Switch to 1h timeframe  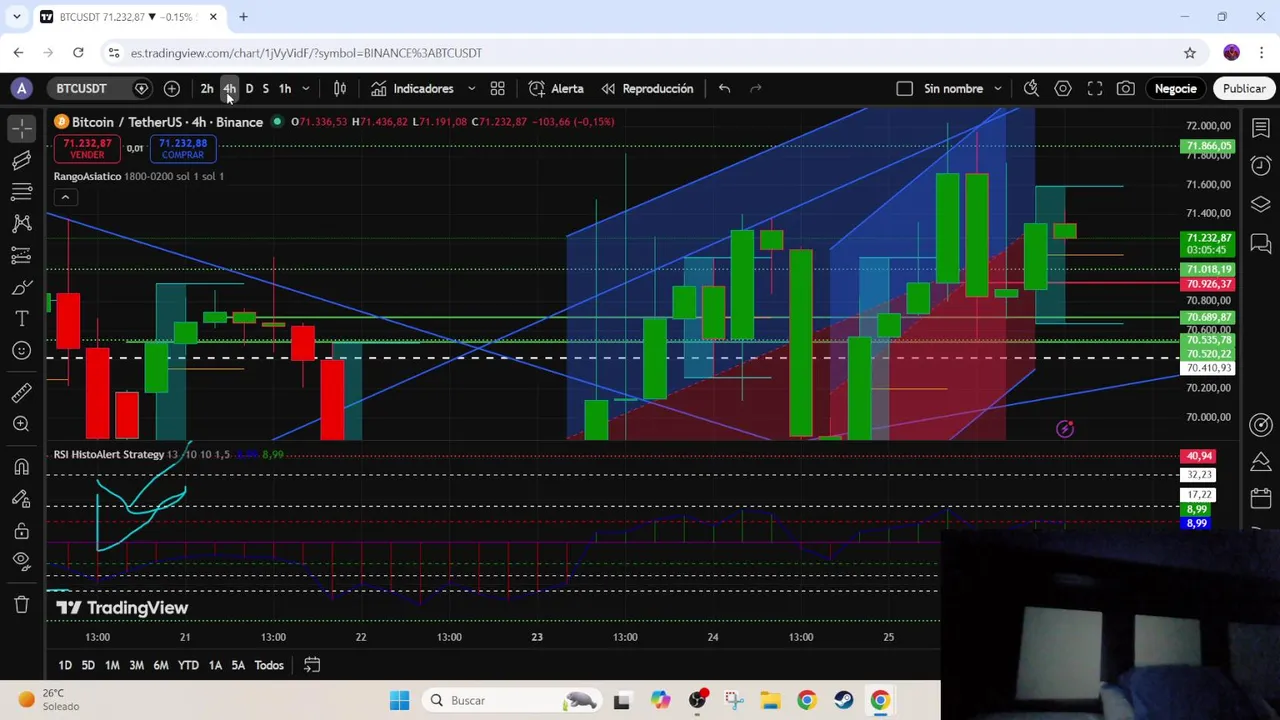(285, 89)
